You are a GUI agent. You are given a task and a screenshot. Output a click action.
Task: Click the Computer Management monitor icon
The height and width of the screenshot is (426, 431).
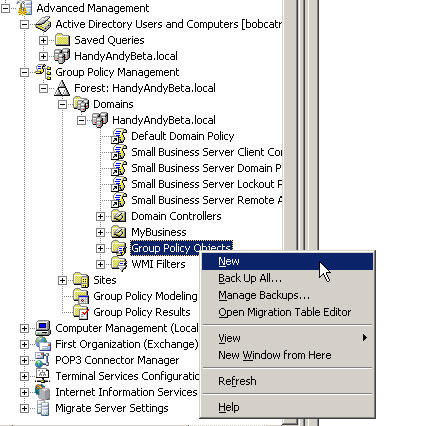43,328
